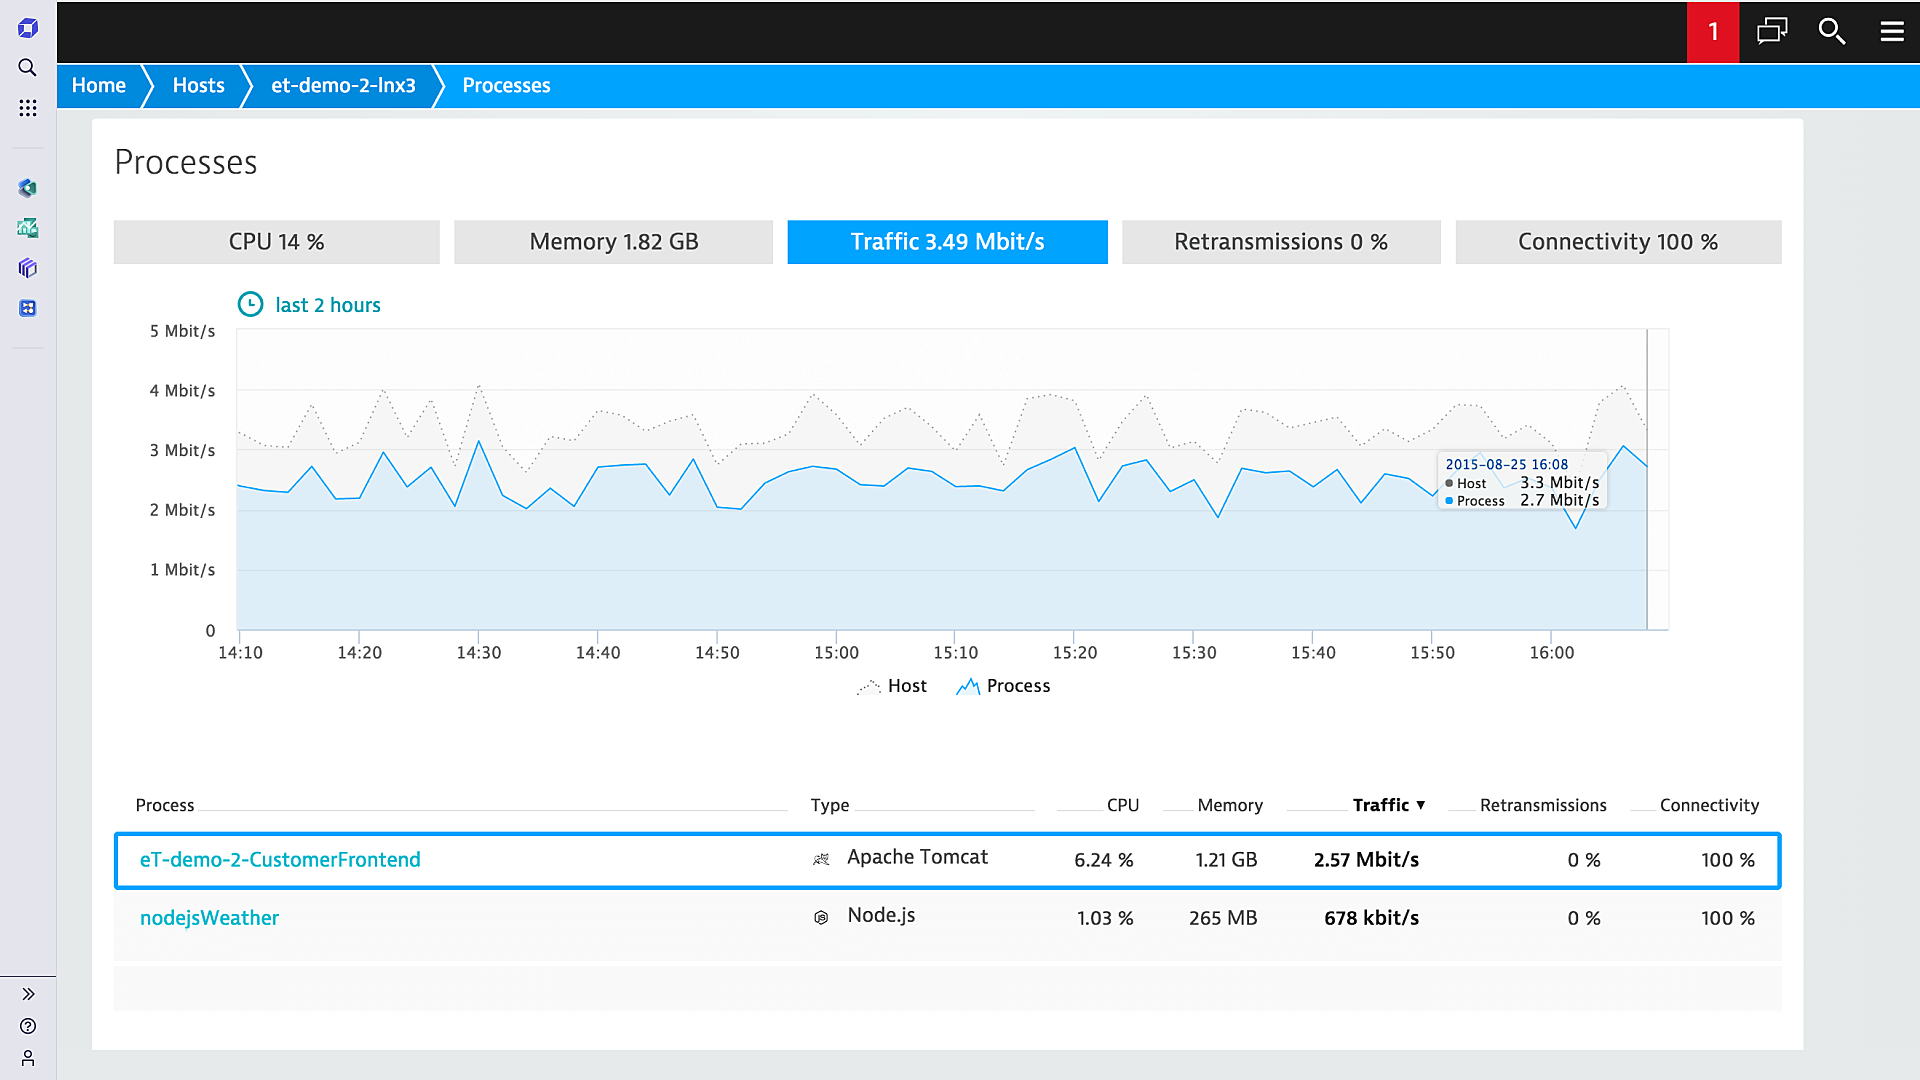The height and width of the screenshot is (1080, 1920).
Task: Switch to the Retransmissions 0 % tab
Action: pos(1281,241)
